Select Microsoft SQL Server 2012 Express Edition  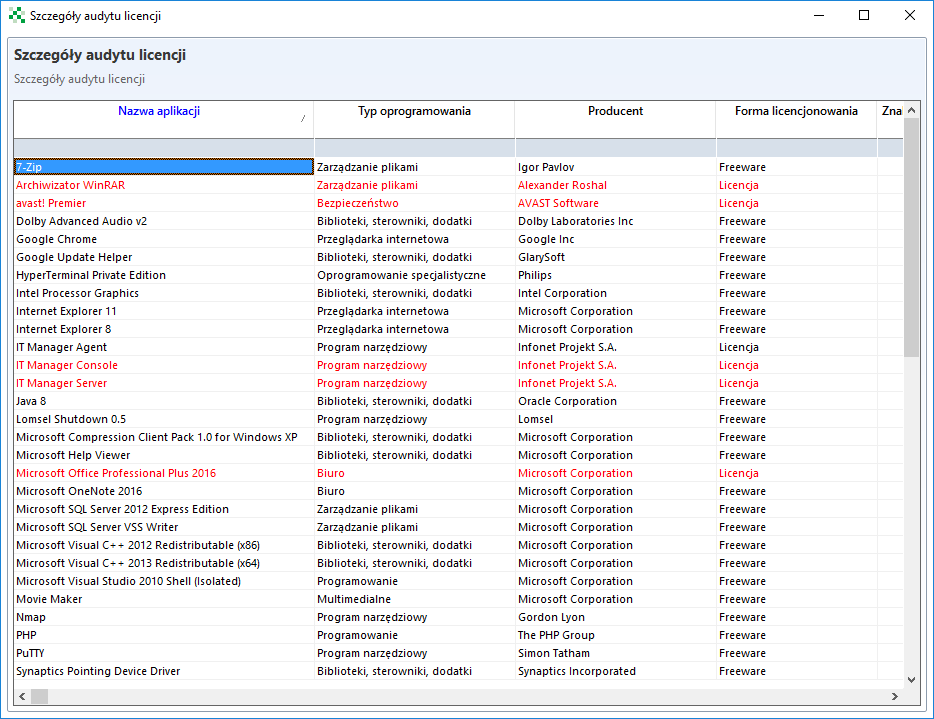459,509
